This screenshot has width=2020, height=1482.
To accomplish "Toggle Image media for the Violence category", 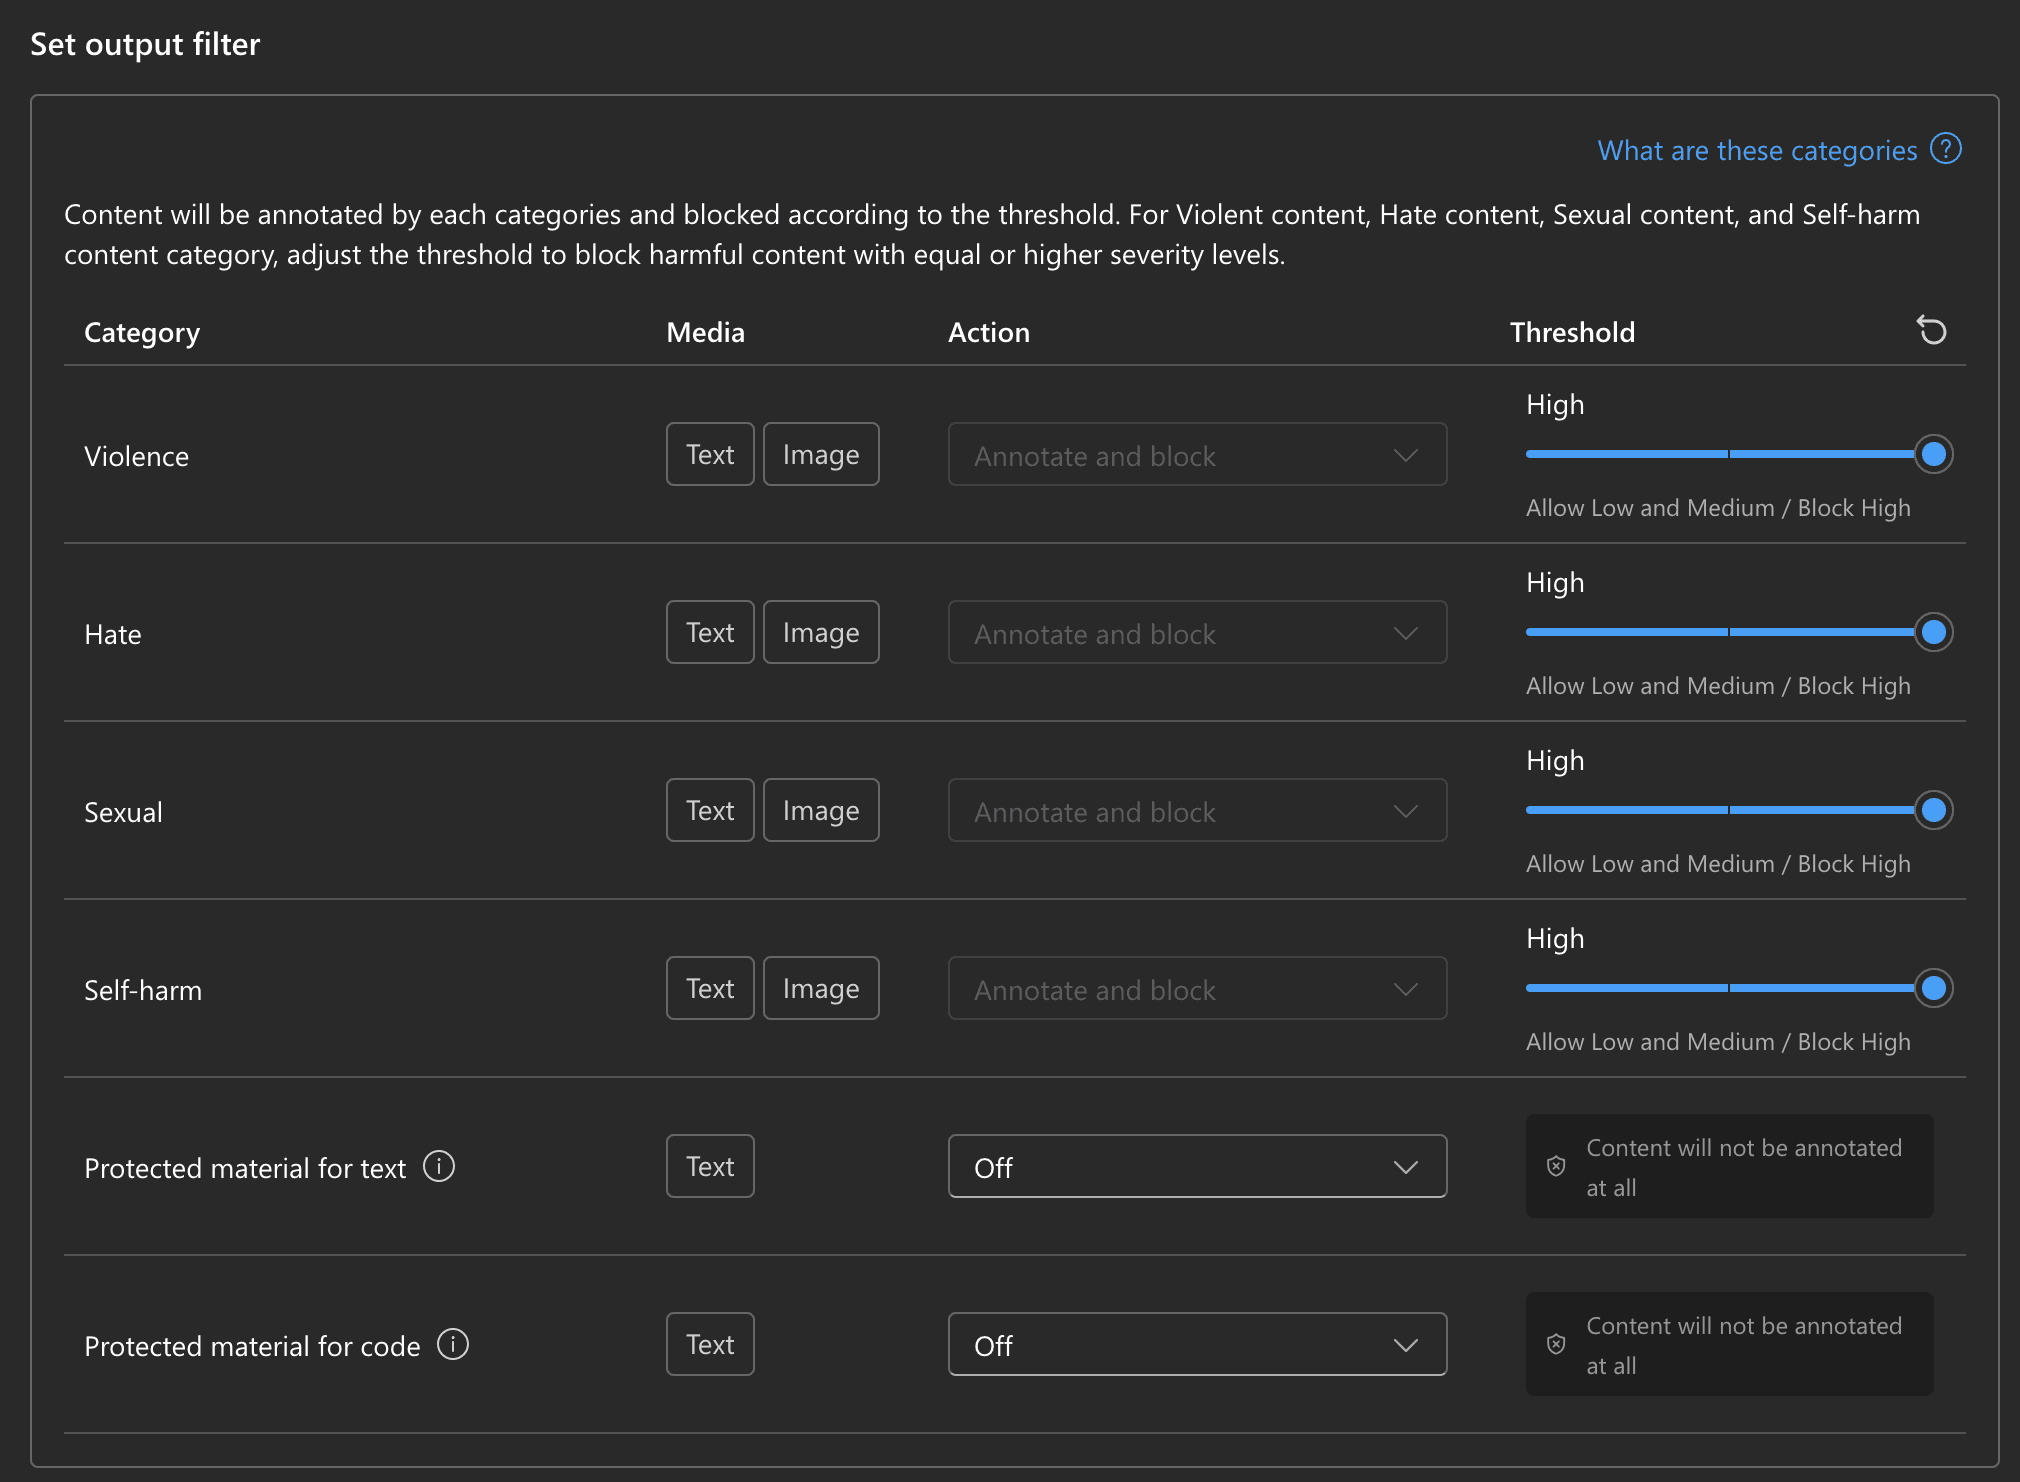I will coord(820,454).
